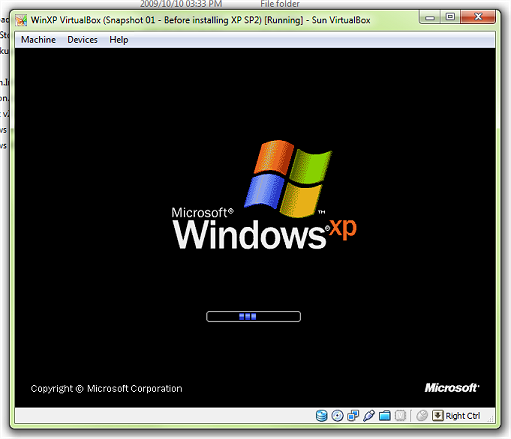
Task: Click the Windows XP boot progress bar
Action: coord(253,316)
